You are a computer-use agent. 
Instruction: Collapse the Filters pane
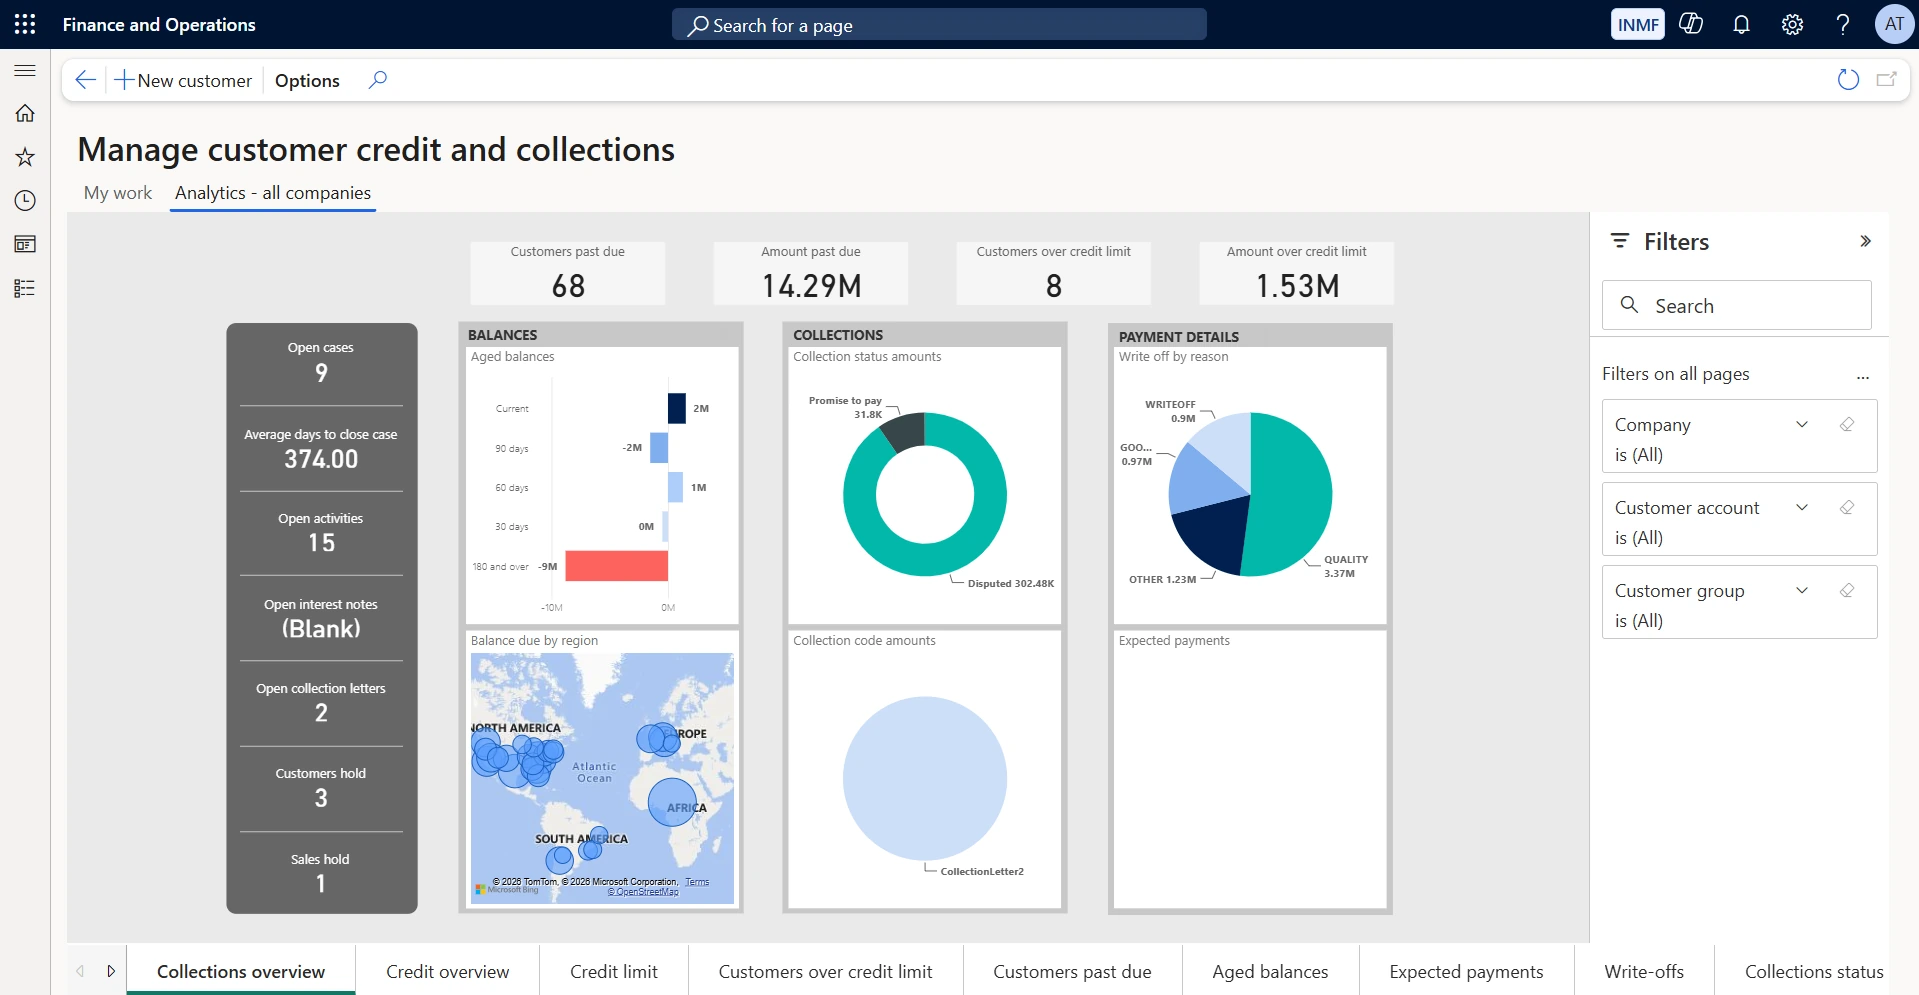pyautogui.click(x=1865, y=241)
